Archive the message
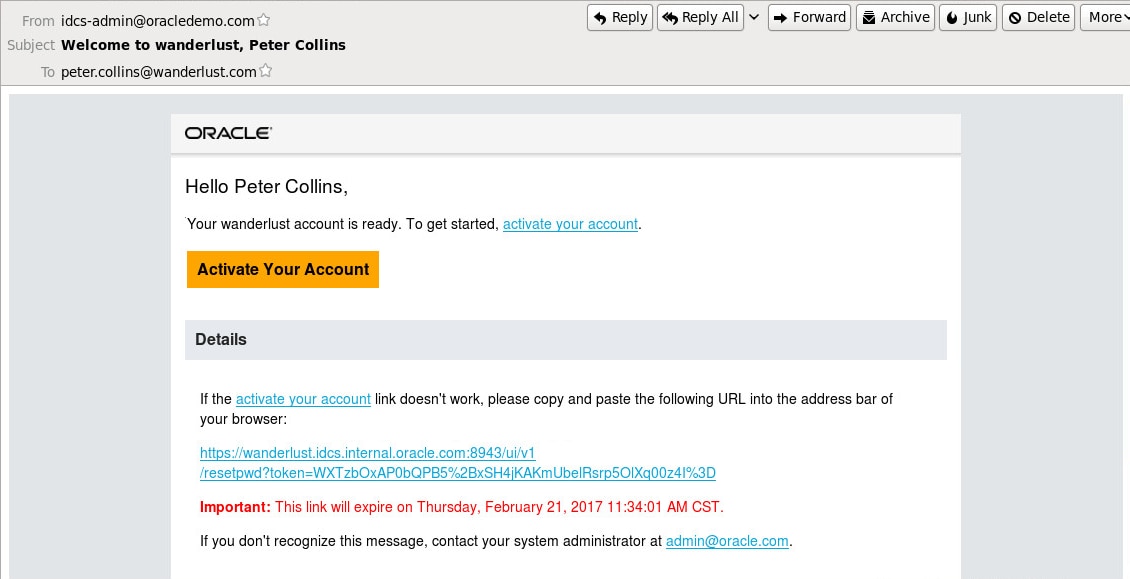The height and width of the screenshot is (579, 1130). [895, 17]
